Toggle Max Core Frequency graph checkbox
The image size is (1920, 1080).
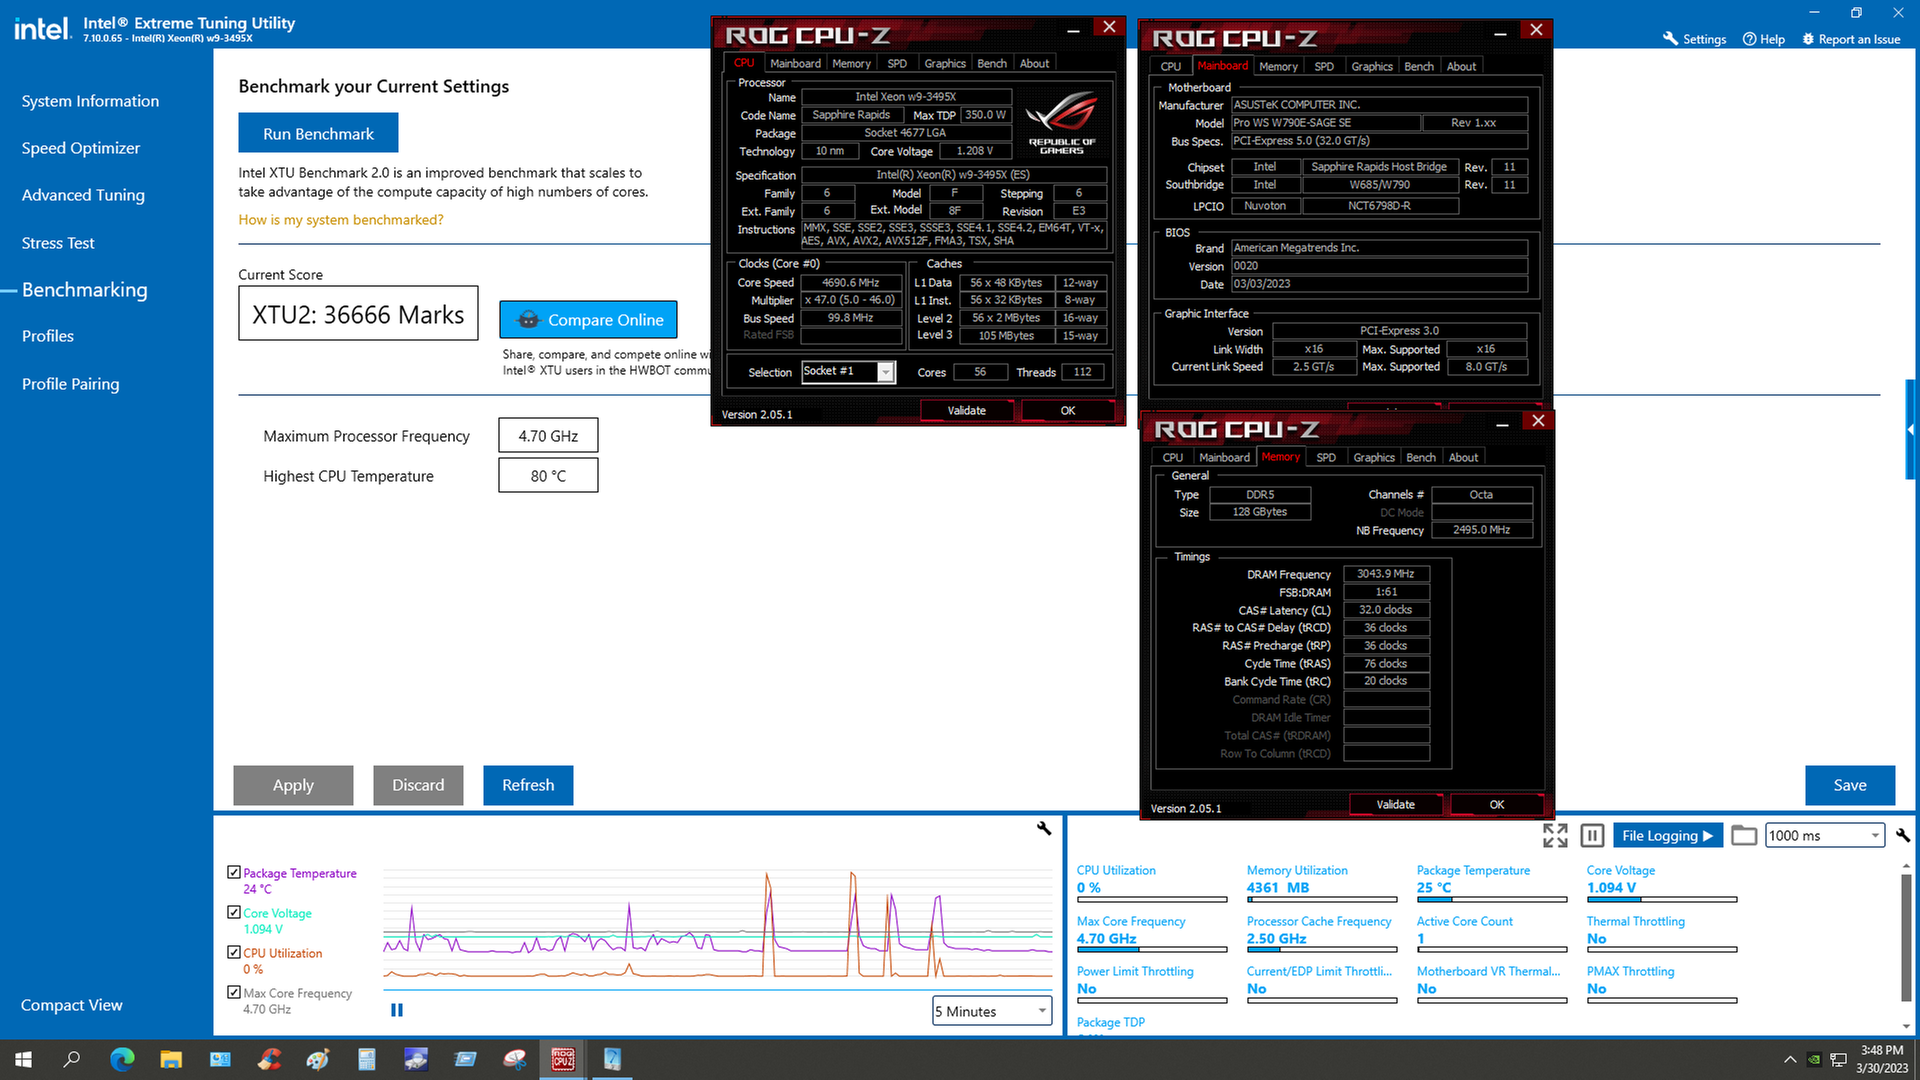(x=234, y=992)
